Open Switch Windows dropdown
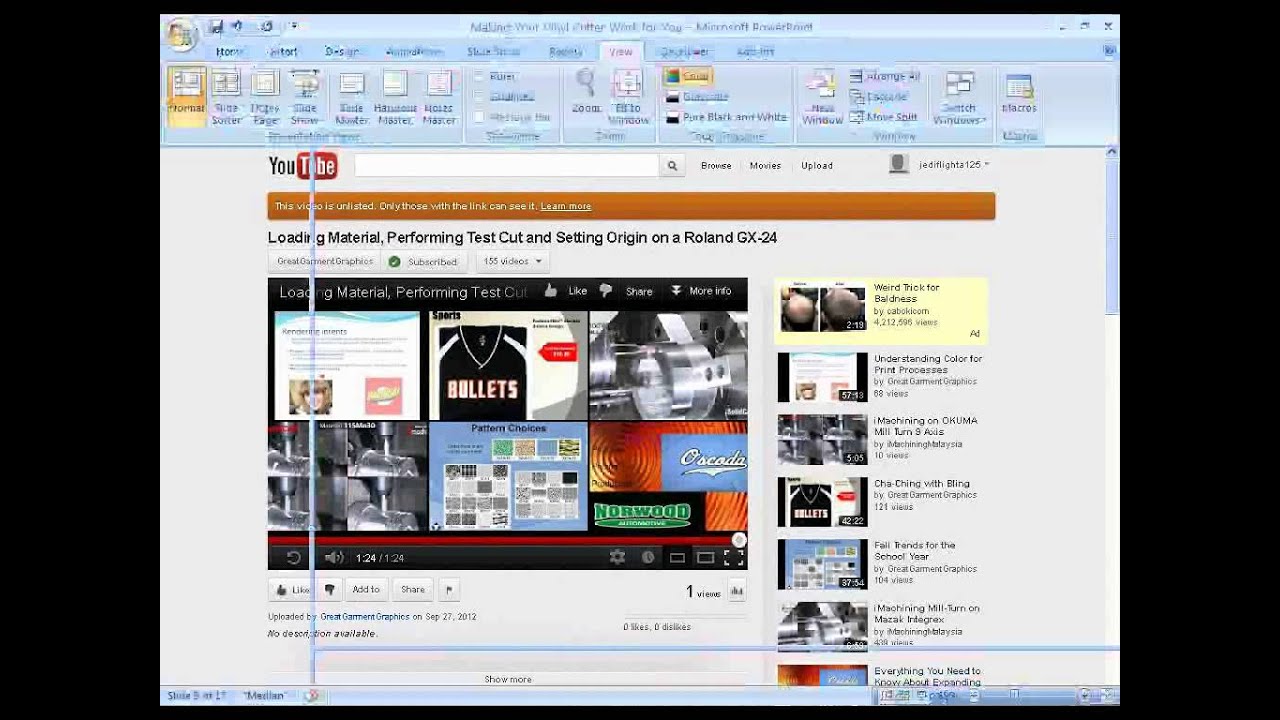 point(959,98)
